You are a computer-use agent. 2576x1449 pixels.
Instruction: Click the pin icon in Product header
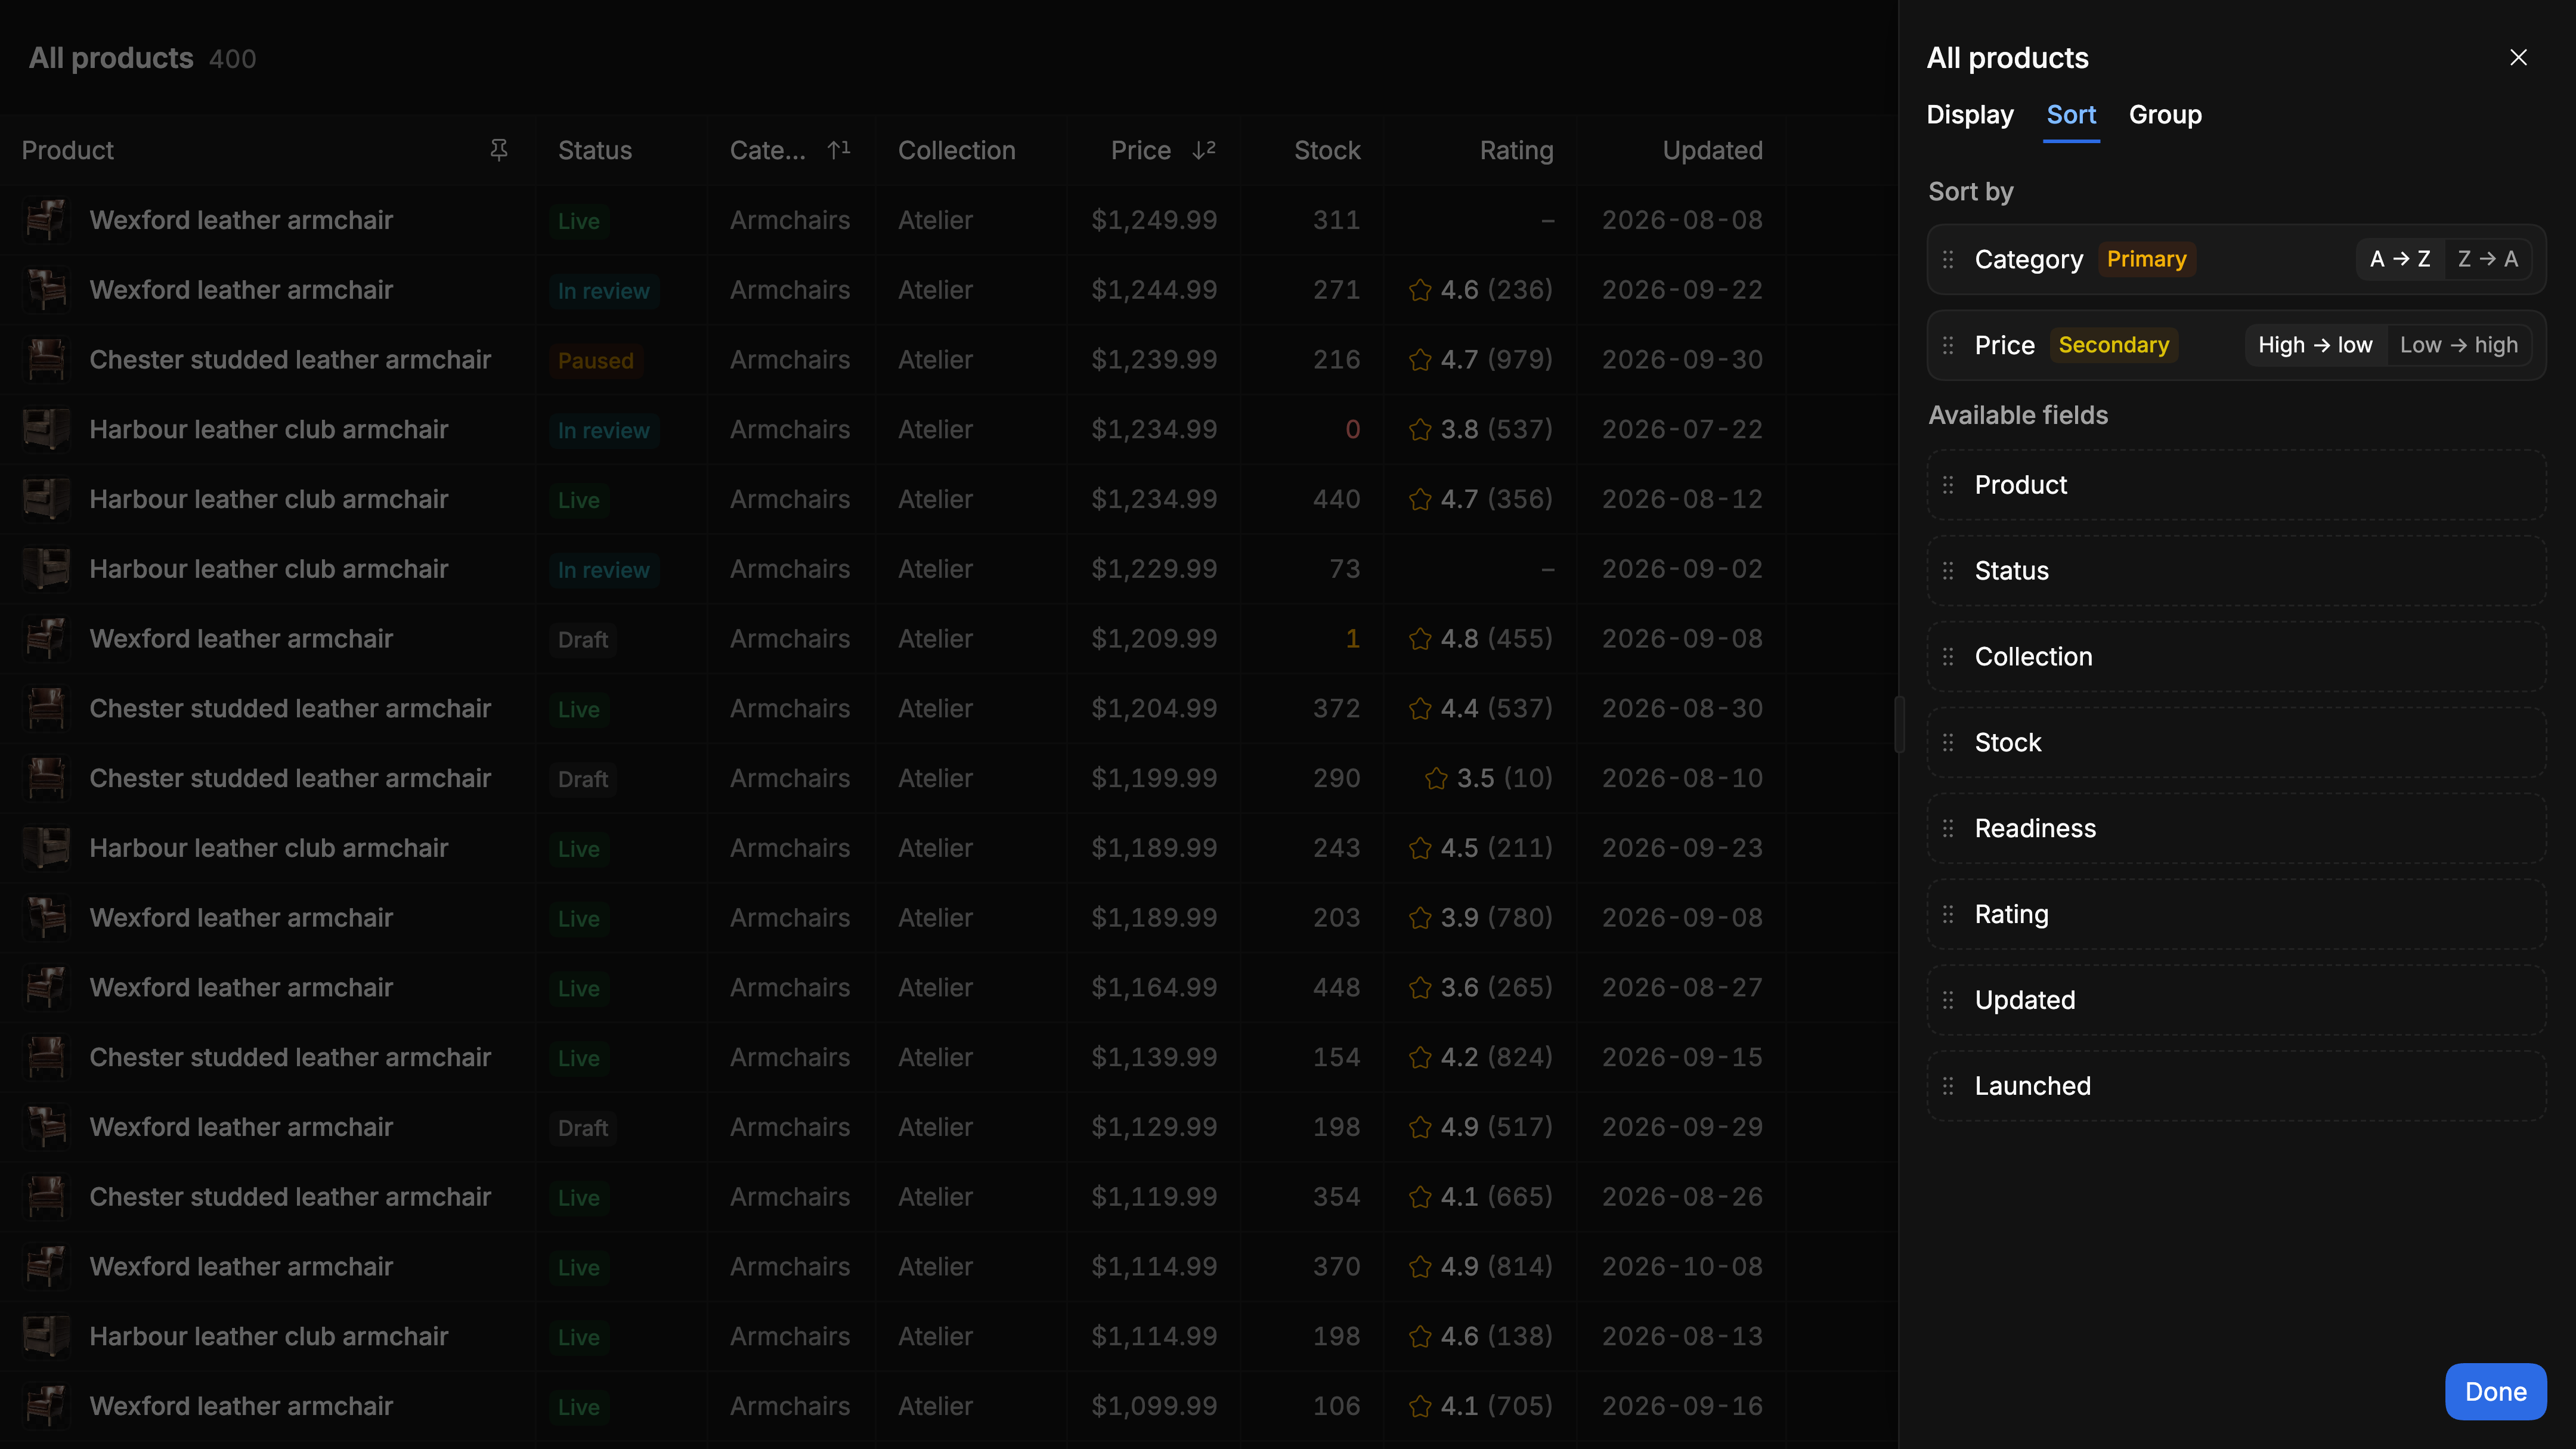pos(499,150)
